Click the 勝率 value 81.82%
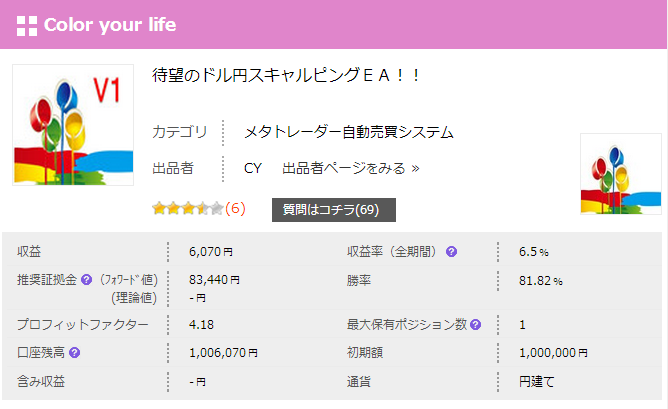Viewport: 668px width, 409px height. 541,281
